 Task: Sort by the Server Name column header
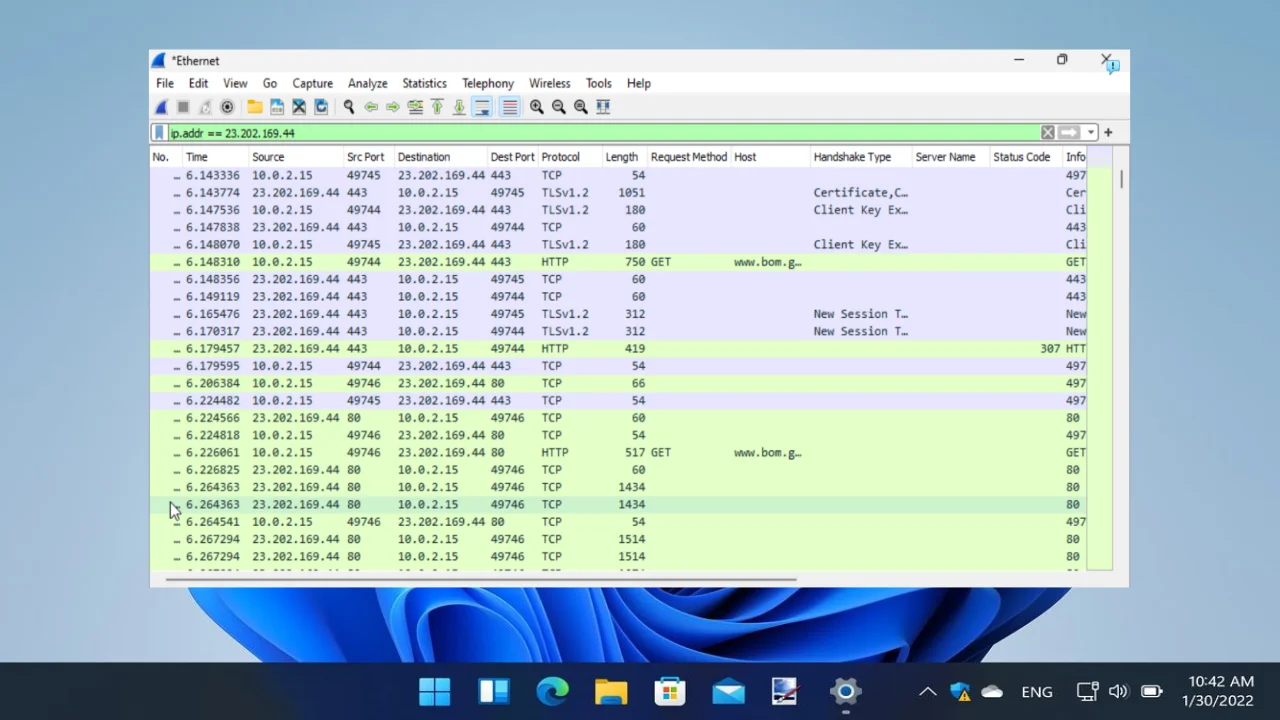(950, 157)
